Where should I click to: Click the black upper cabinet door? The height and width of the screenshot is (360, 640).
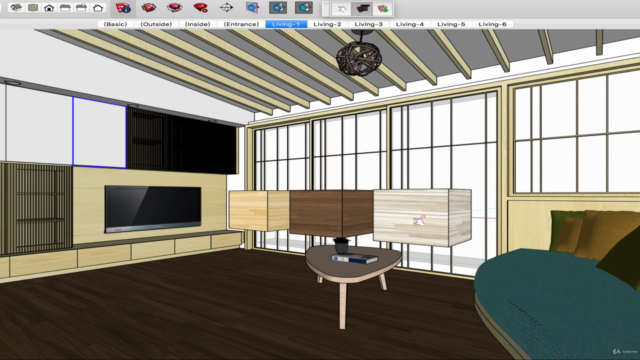[204, 143]
